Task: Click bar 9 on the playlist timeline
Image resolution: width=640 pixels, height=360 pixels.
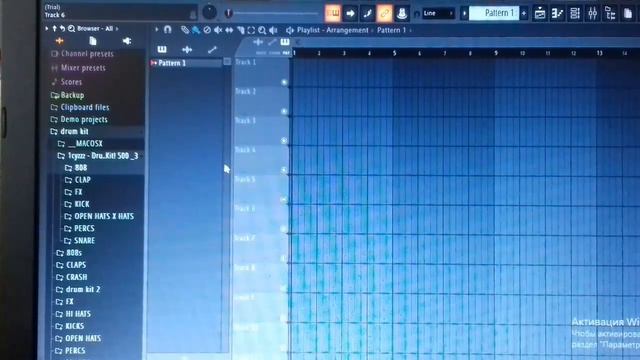Action: (x=496, y=53)
